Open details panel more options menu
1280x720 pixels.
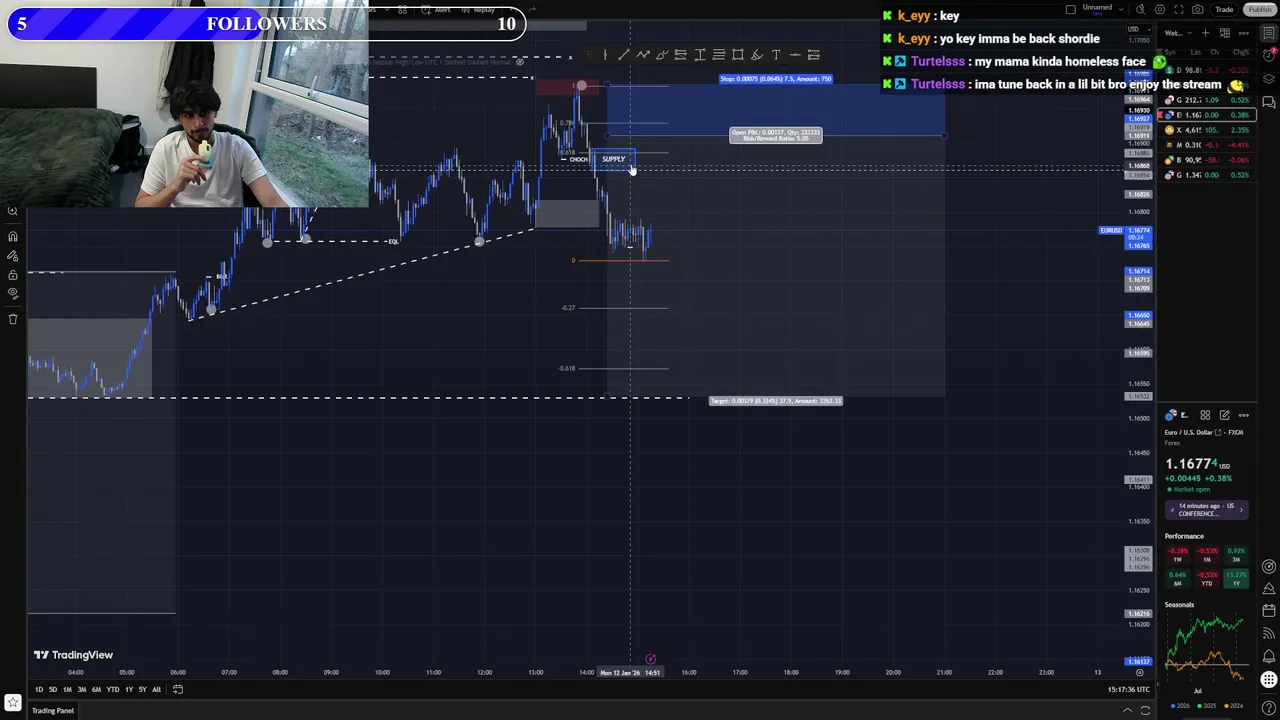tap(1244, 415)
